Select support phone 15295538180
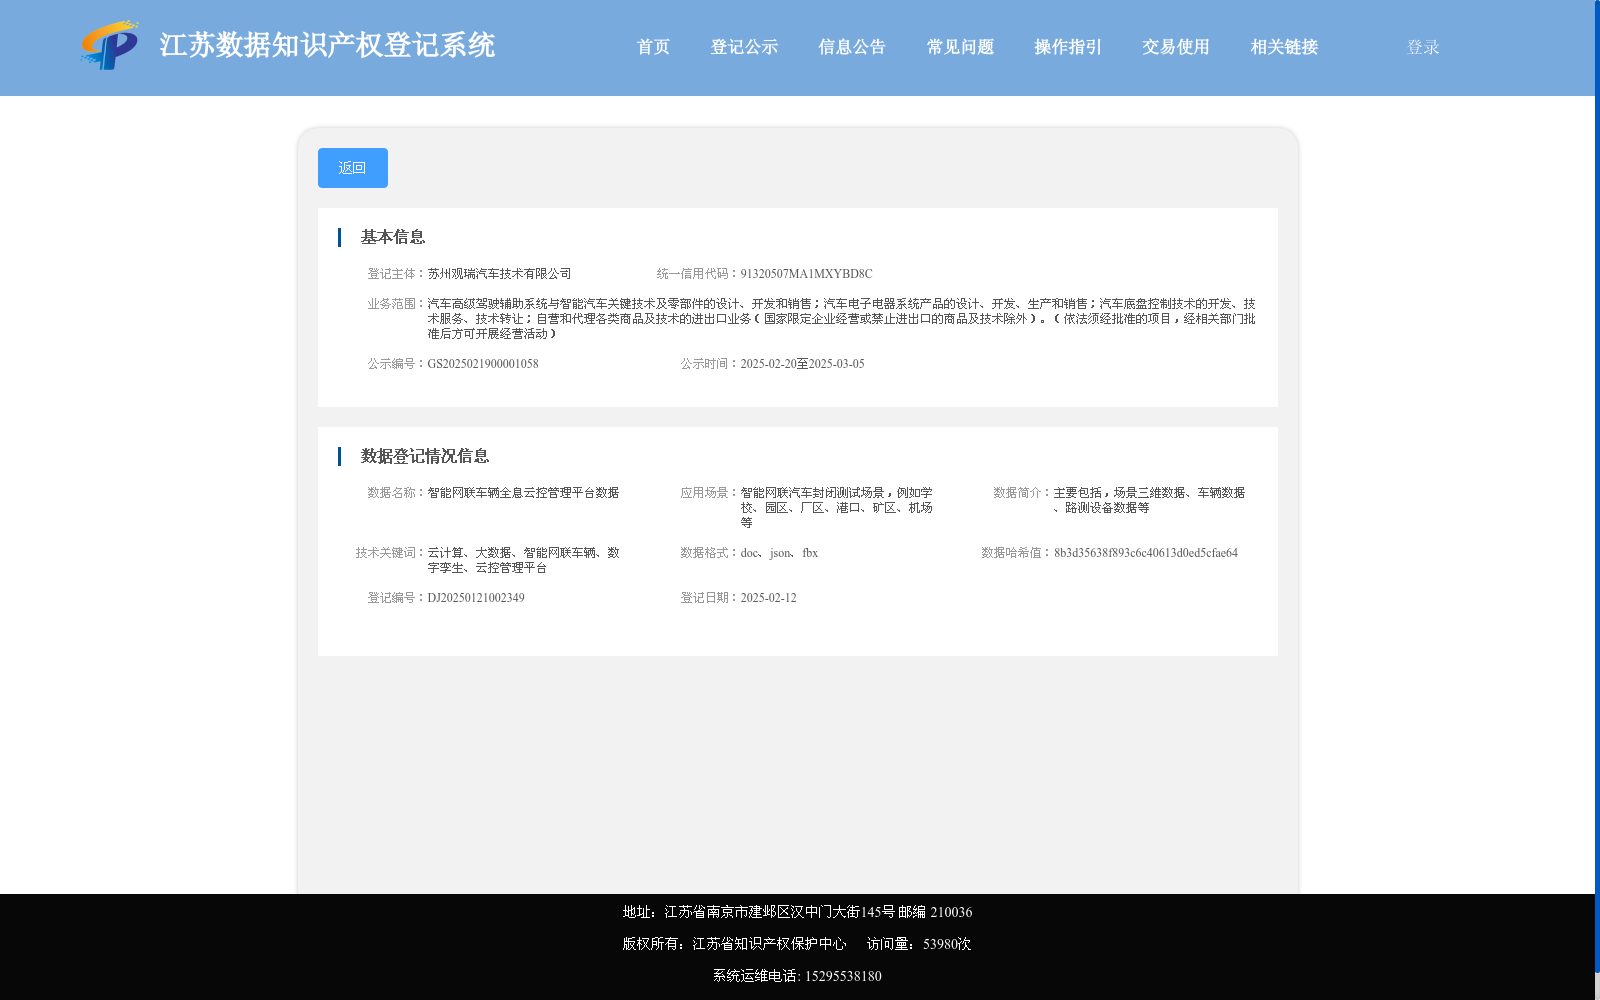Screen dimensions: 1600x1000 coord(843,976)
